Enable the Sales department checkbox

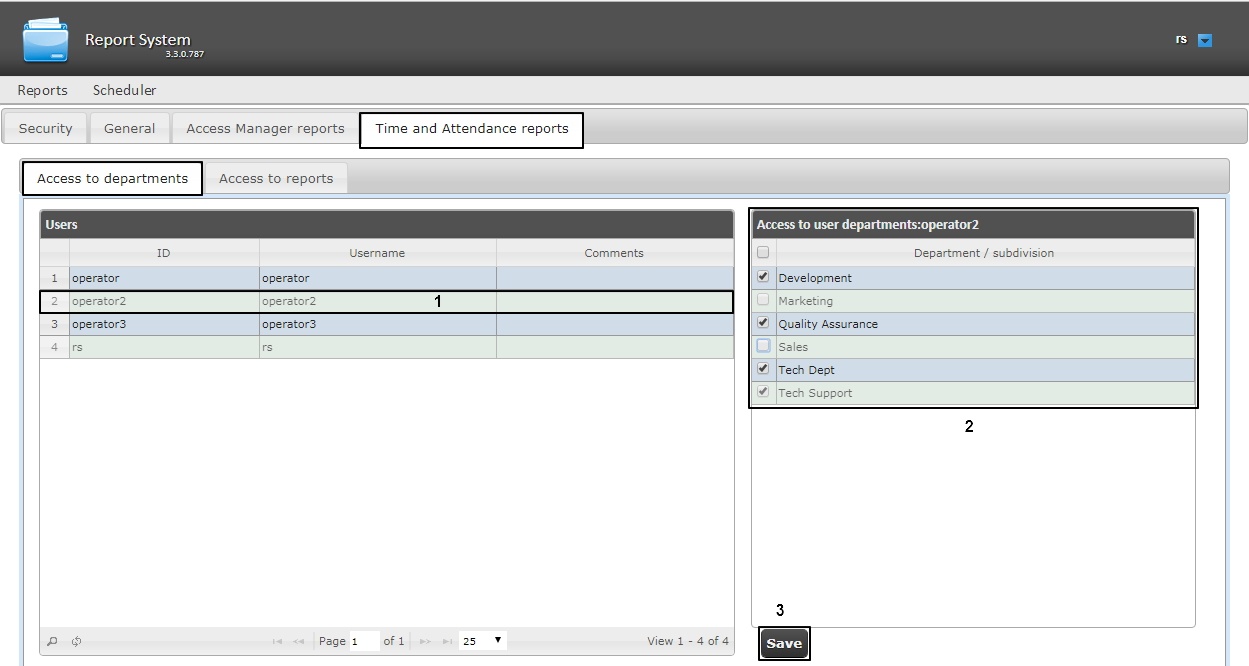[764, 346]
